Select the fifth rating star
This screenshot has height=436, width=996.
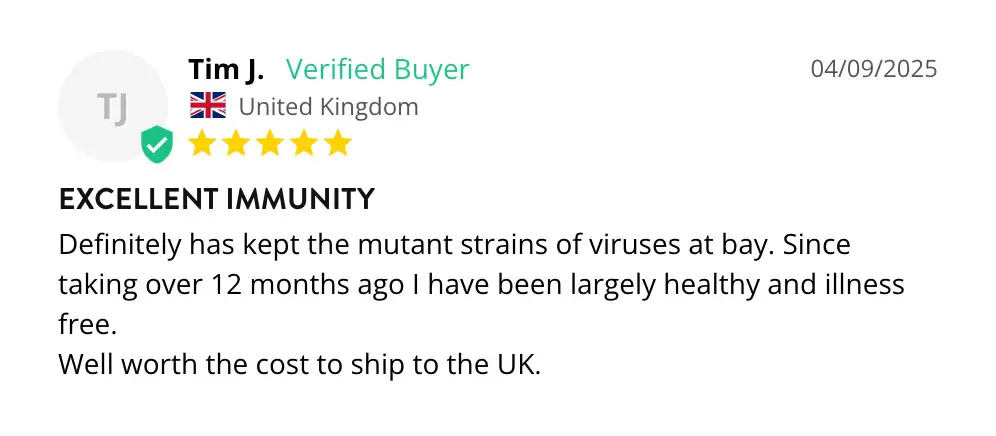(x=338, y=143)
